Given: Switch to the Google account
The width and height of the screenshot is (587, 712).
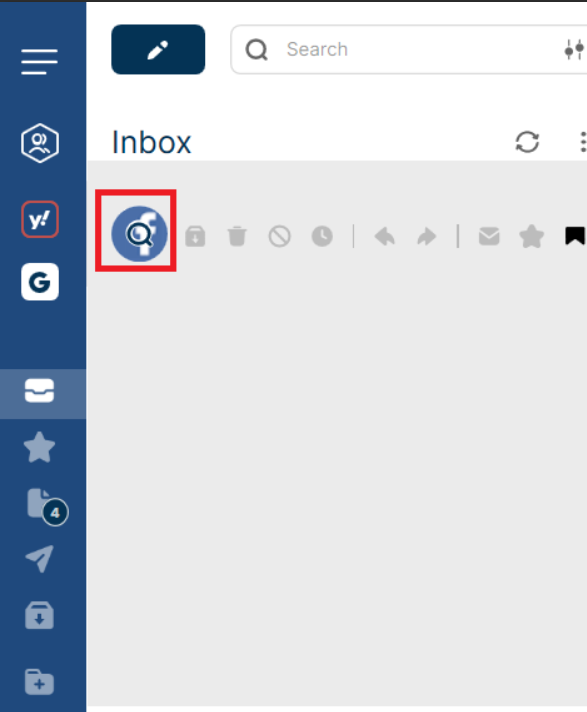Looking at the screenshot, I should point(40,282).
